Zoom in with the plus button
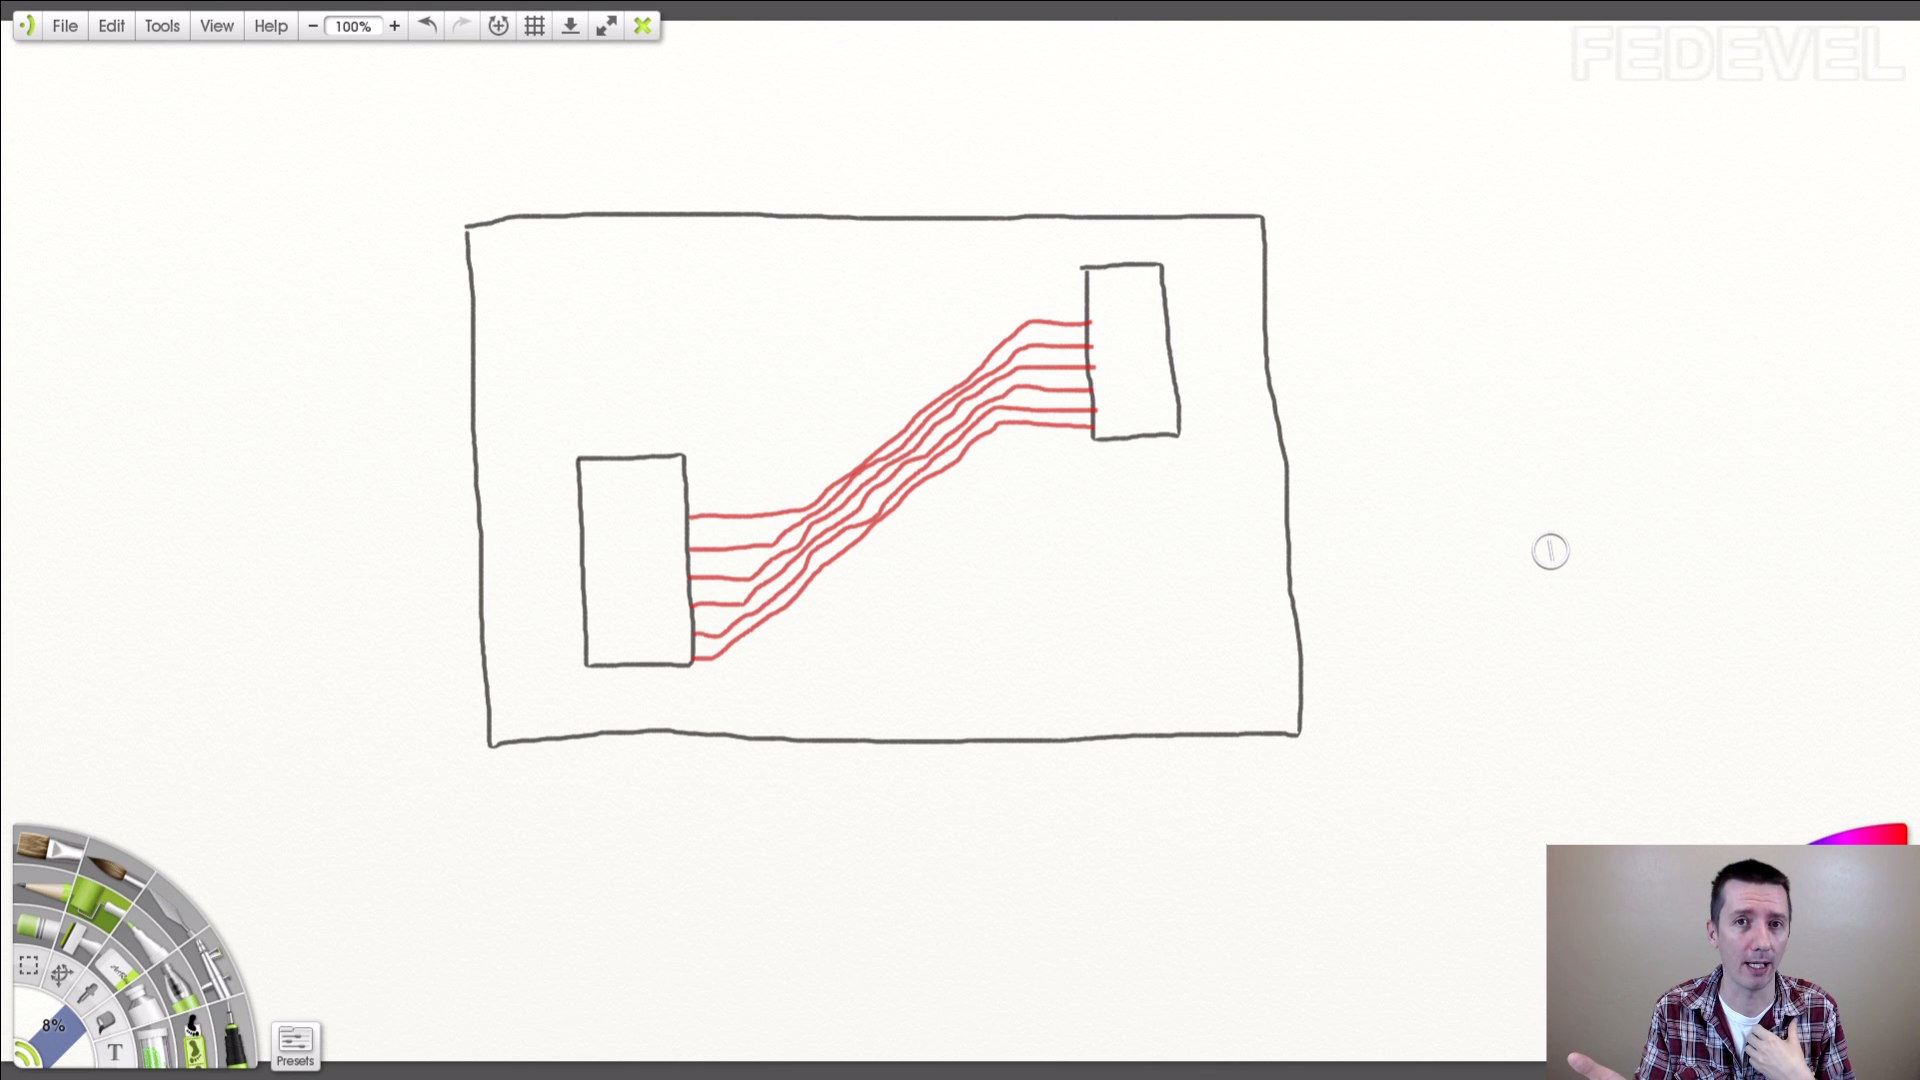Screen dimensions: 1920x1080 coord(394,26)
